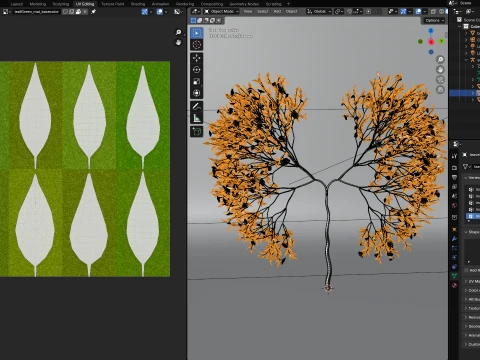This screenshot has width=480, height=360.
Task: Toggle snapping magnet in viewport header
Action: click(x=349, y=11)
